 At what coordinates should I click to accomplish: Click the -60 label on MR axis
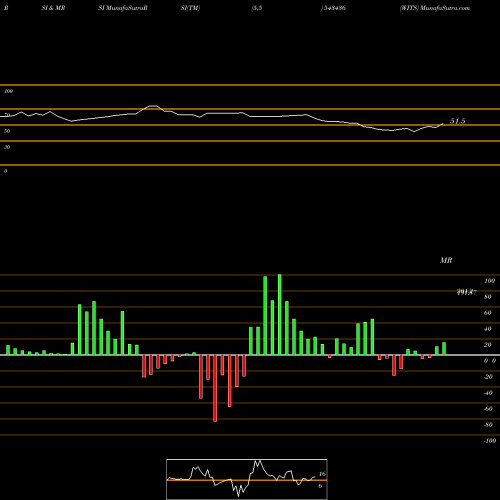coord(488,409)
